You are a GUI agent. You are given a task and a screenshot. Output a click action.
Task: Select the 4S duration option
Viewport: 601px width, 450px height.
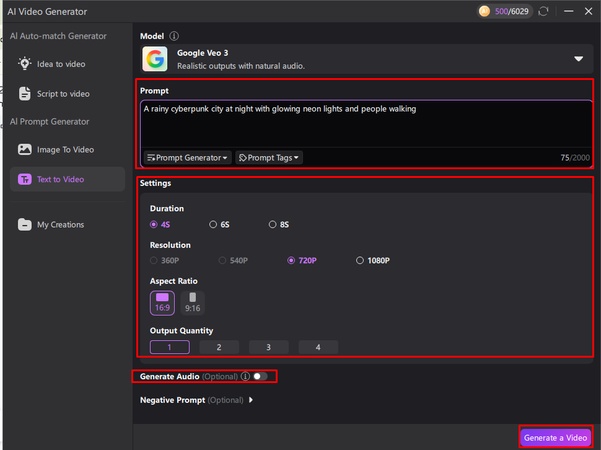(x=160, y=225)
